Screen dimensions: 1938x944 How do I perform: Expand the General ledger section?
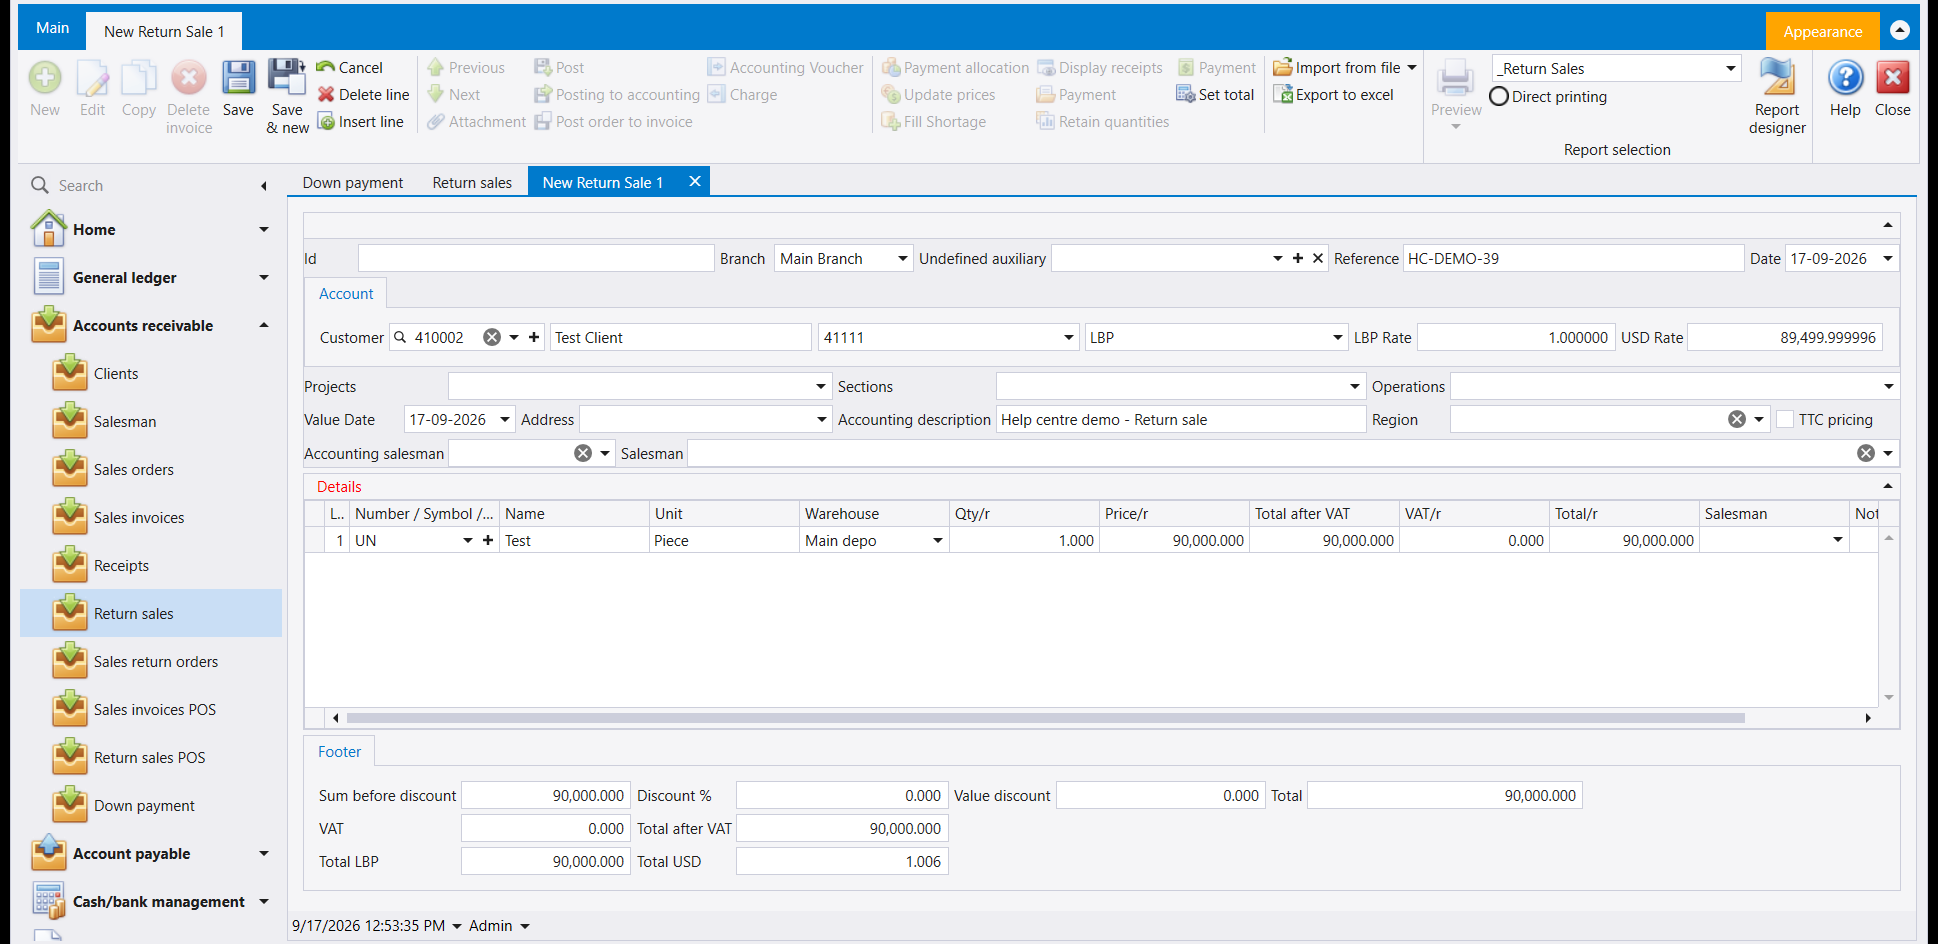[264, 278]
